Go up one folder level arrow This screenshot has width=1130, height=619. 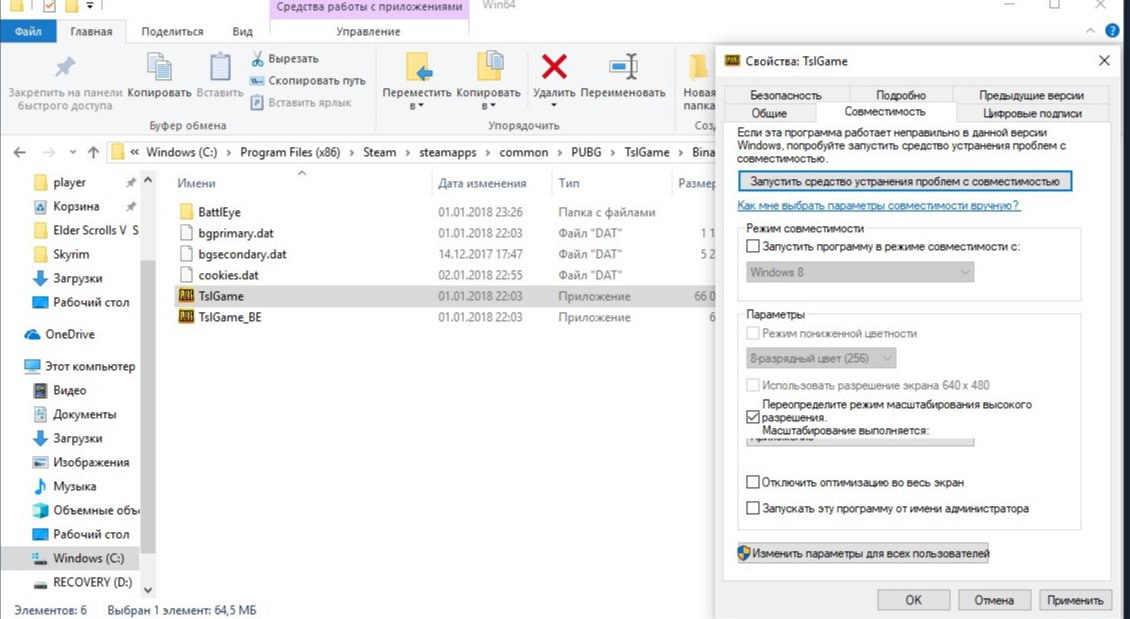93,152
